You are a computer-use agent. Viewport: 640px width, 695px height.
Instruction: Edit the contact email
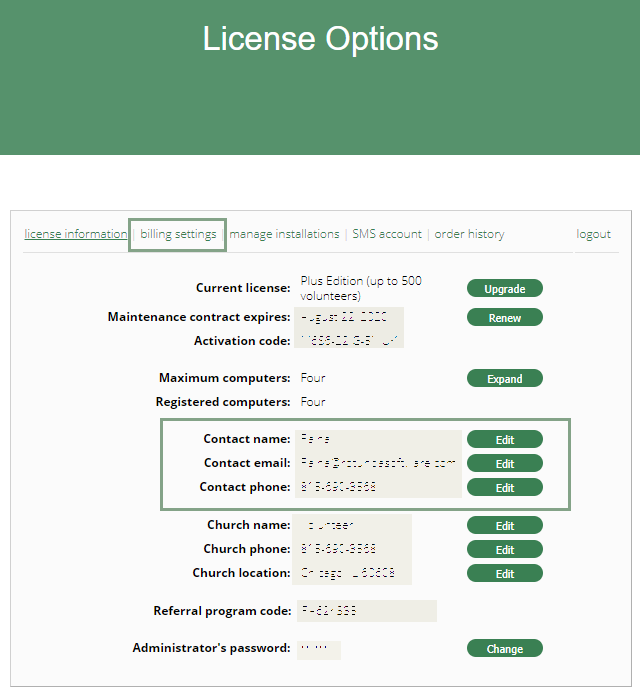(504, 464)
